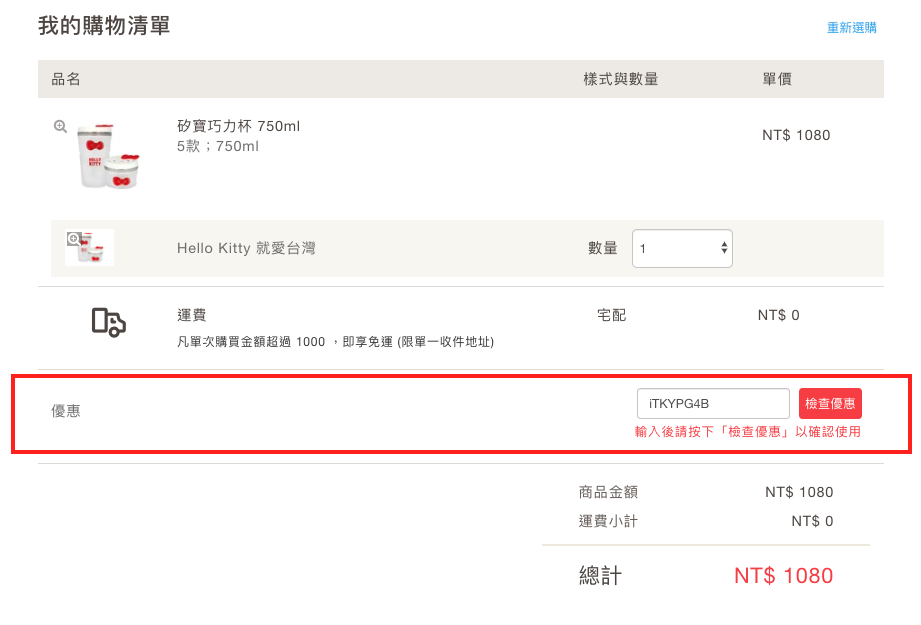
Task: Click the 樣式與數量 column header
Action: pos(621,79)
